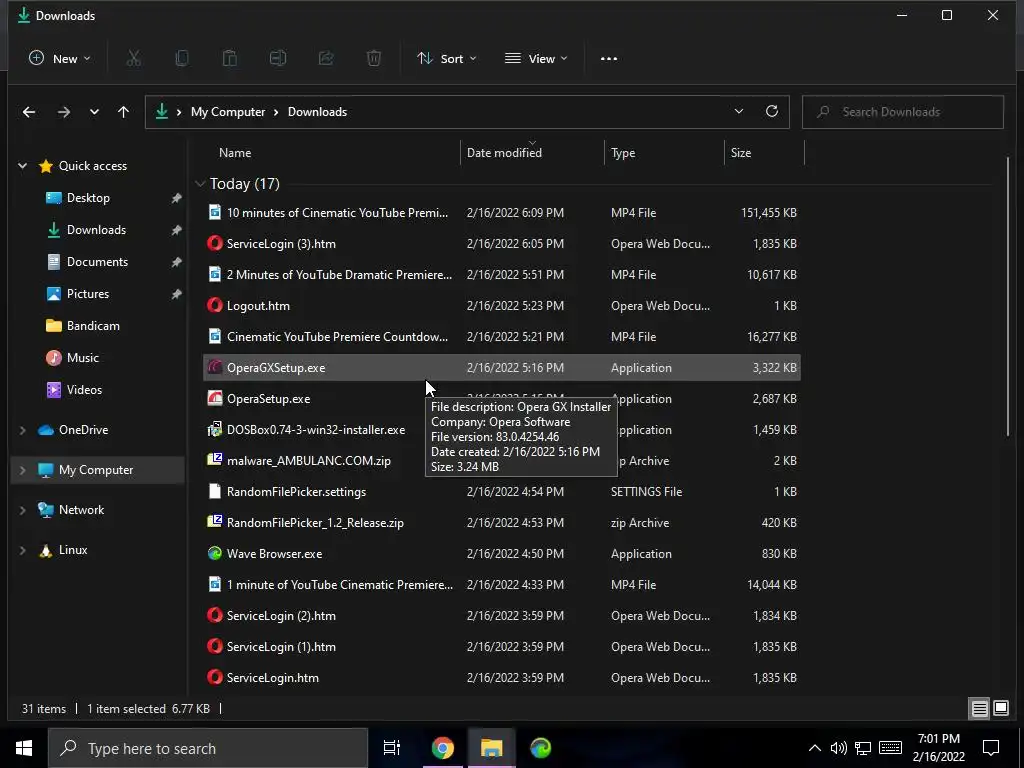This screenshot has width=1024, height=768.
Task: Open the volume control in system tray
Action: click(x=839, y=748)
